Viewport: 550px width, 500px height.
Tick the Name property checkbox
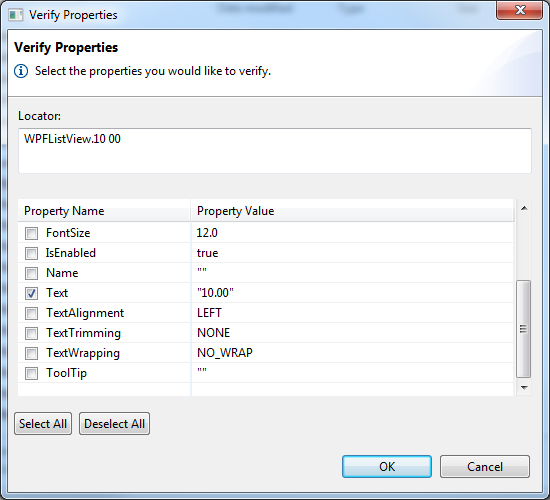point(31,273)
